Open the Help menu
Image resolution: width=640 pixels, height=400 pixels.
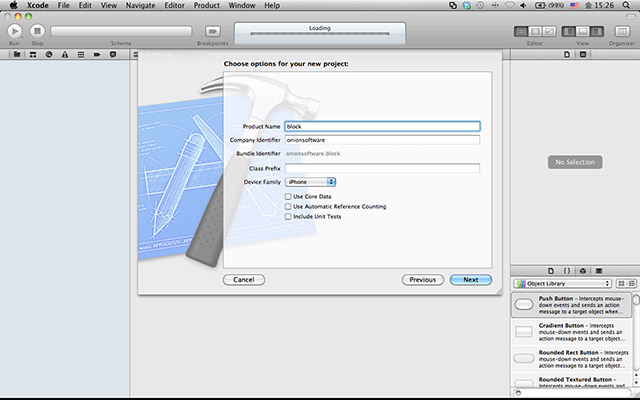[272, 5]
